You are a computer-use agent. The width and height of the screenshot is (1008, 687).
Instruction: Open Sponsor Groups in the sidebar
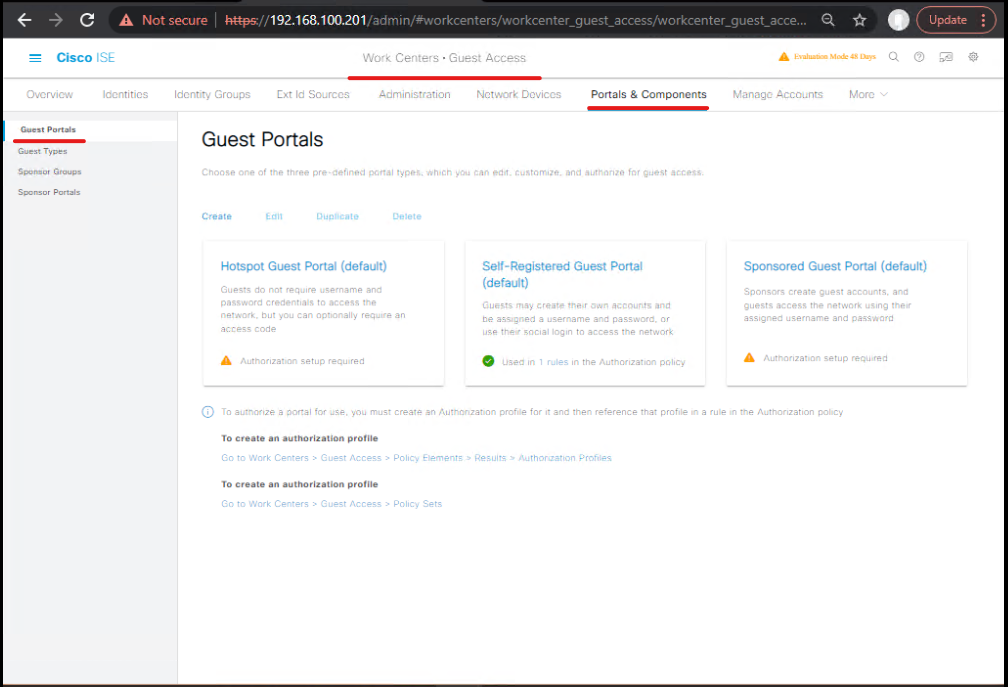tap(50, 172)
